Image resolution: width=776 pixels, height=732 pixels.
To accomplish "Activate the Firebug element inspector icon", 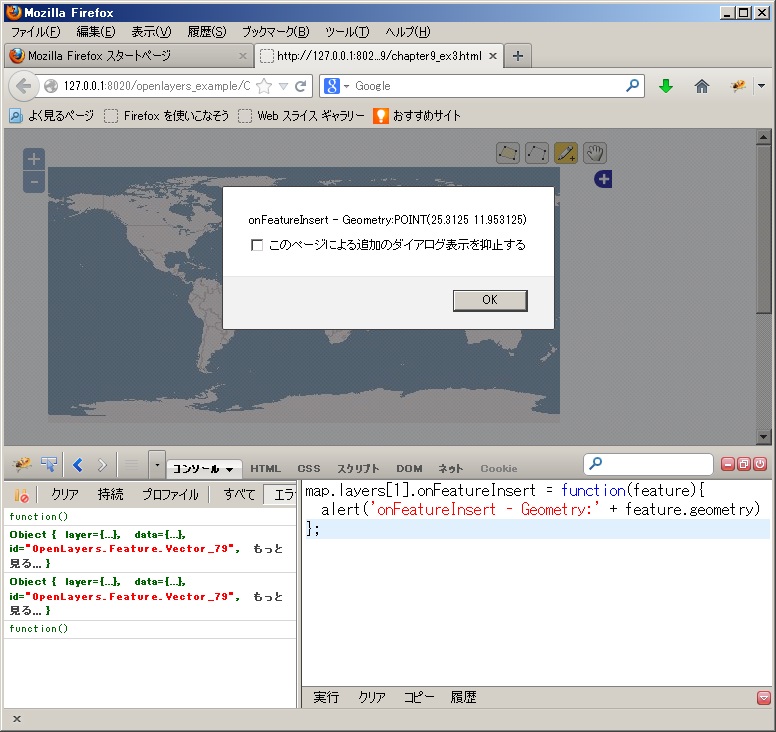I will 49,465.
